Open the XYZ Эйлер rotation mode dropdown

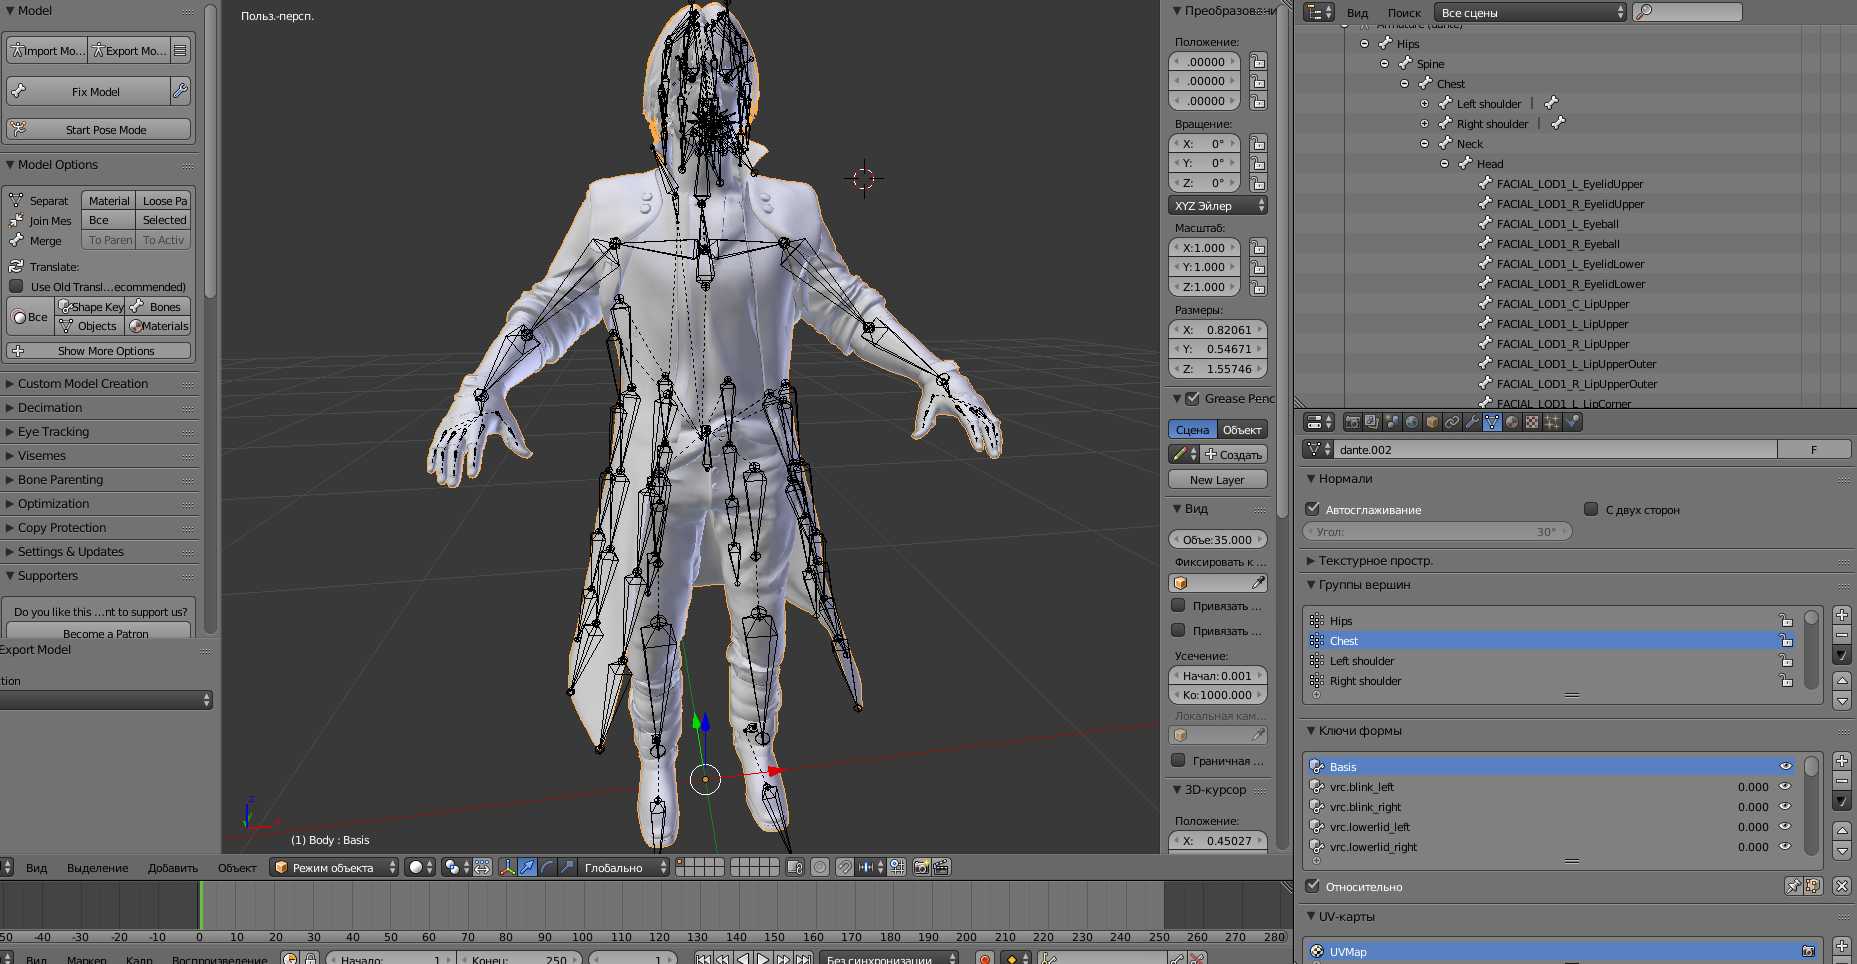1217,206
